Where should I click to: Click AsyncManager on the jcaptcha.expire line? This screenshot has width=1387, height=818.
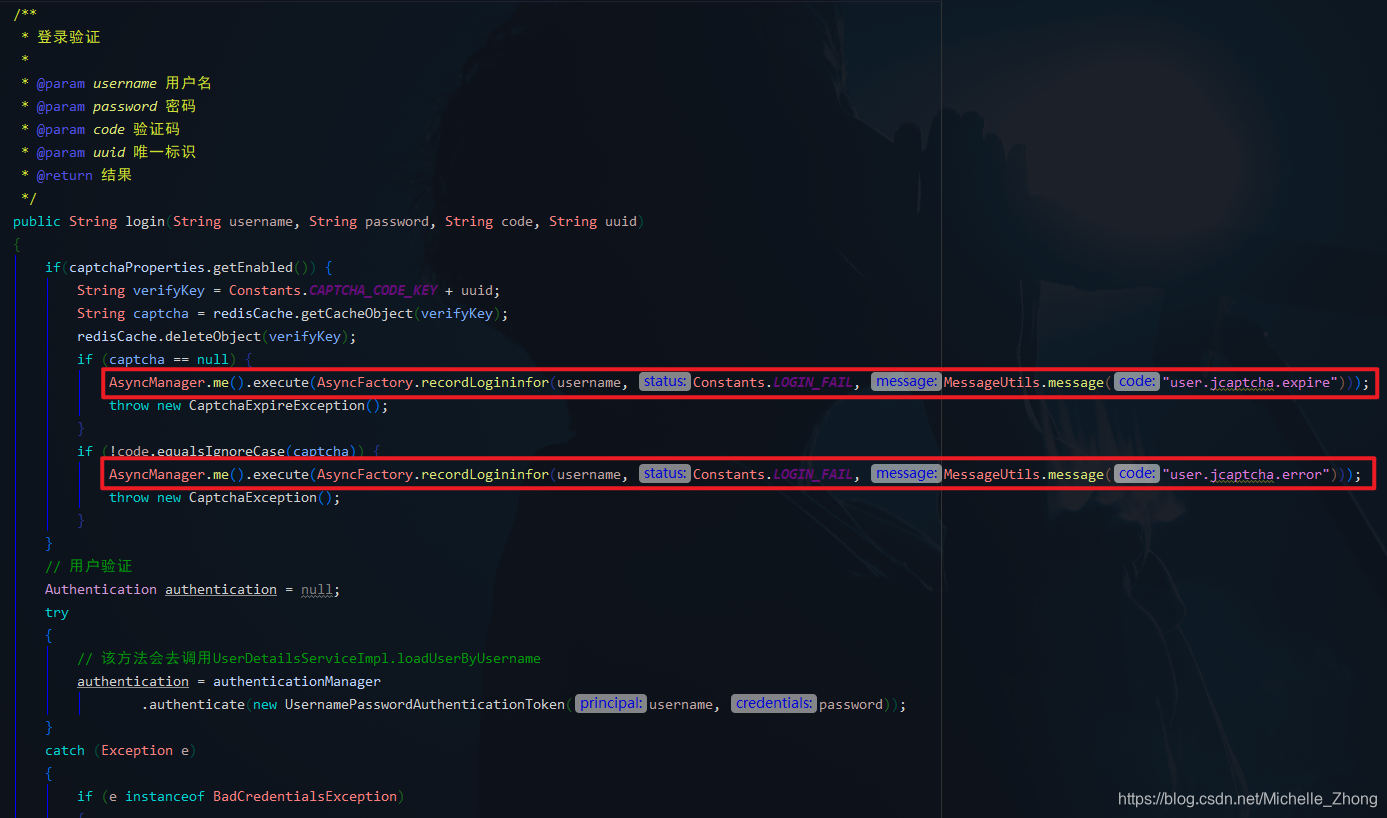(157, 382)
